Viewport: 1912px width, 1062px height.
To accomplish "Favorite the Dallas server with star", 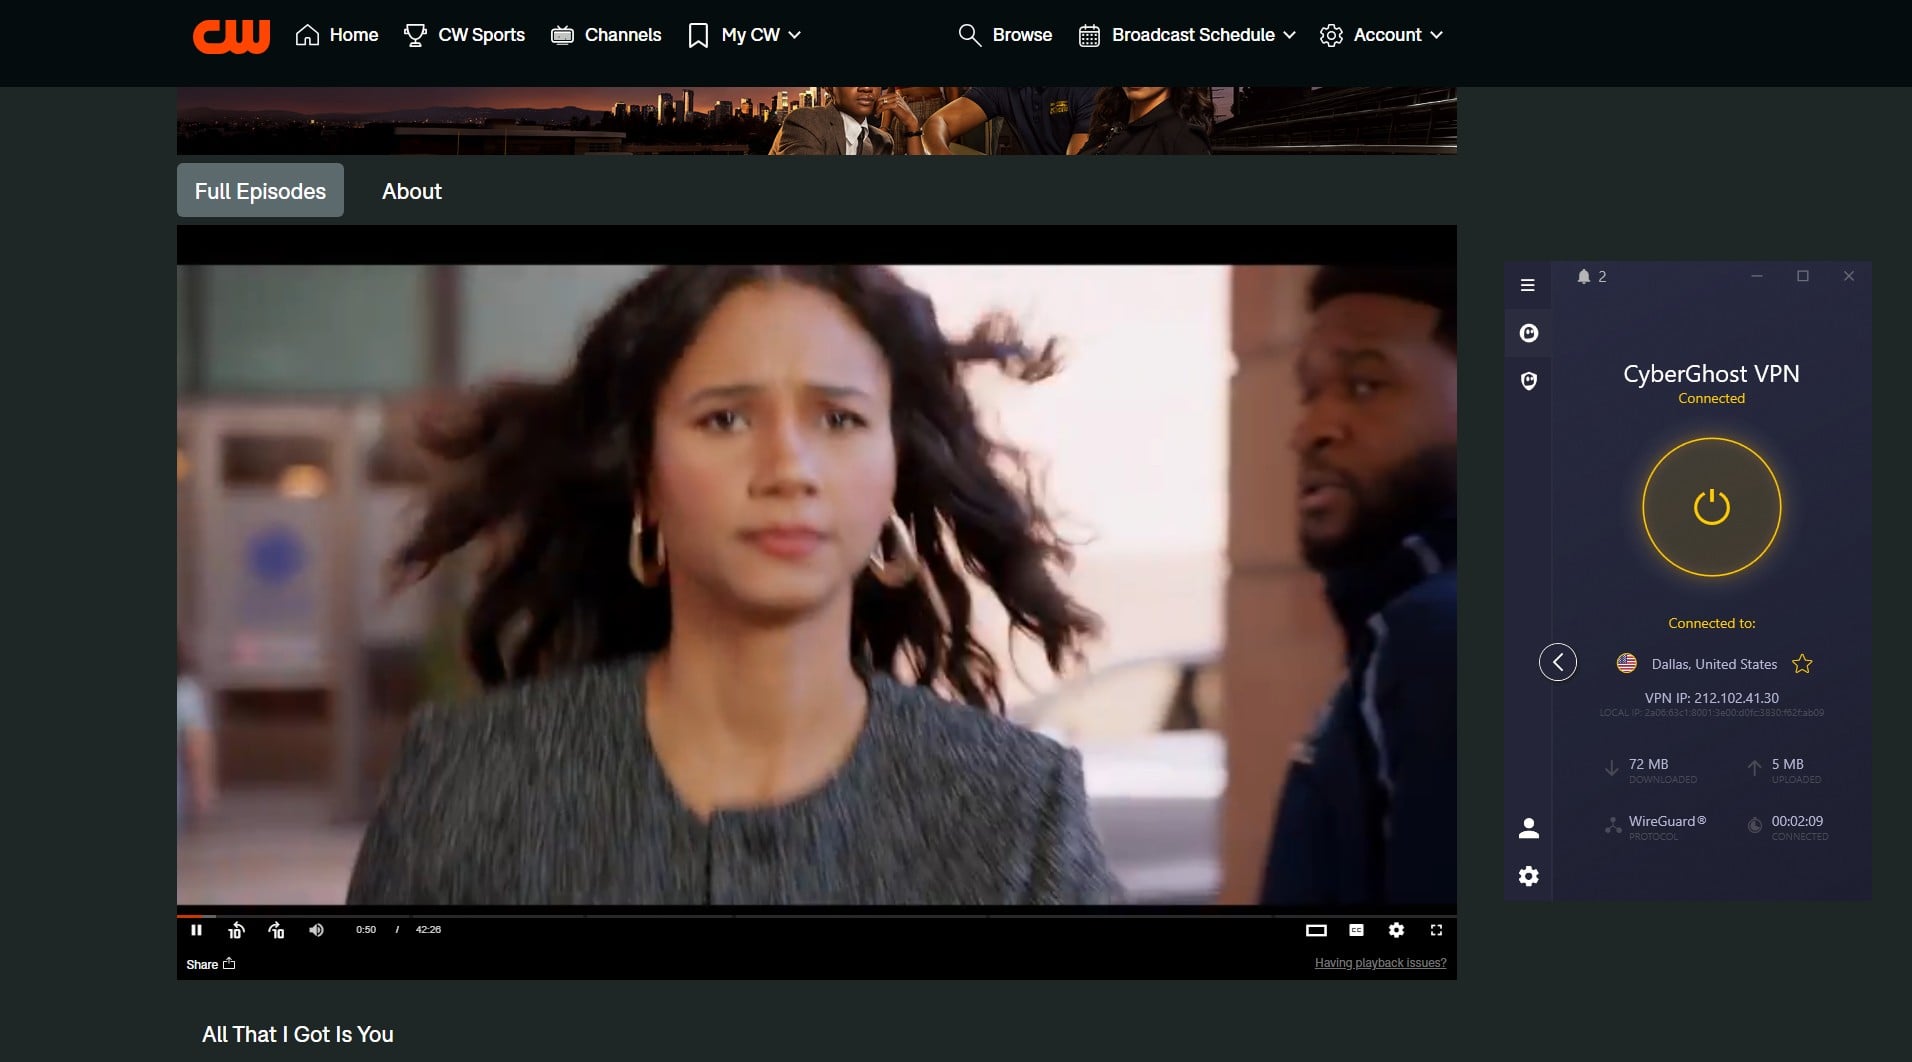I will pyautogui.click(x=1802, y=664).
